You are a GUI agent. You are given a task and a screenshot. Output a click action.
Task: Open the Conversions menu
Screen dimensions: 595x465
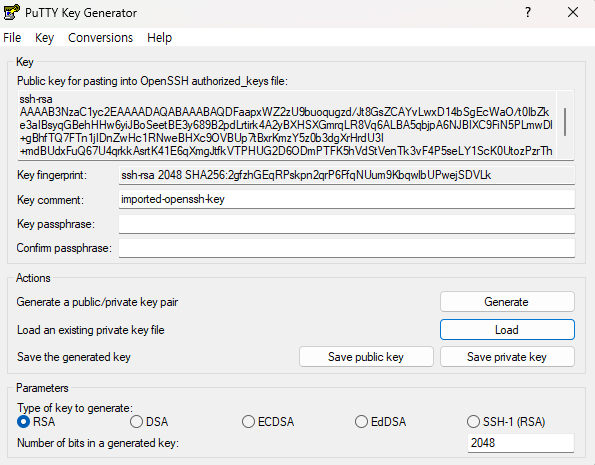[x=100, y=38]
